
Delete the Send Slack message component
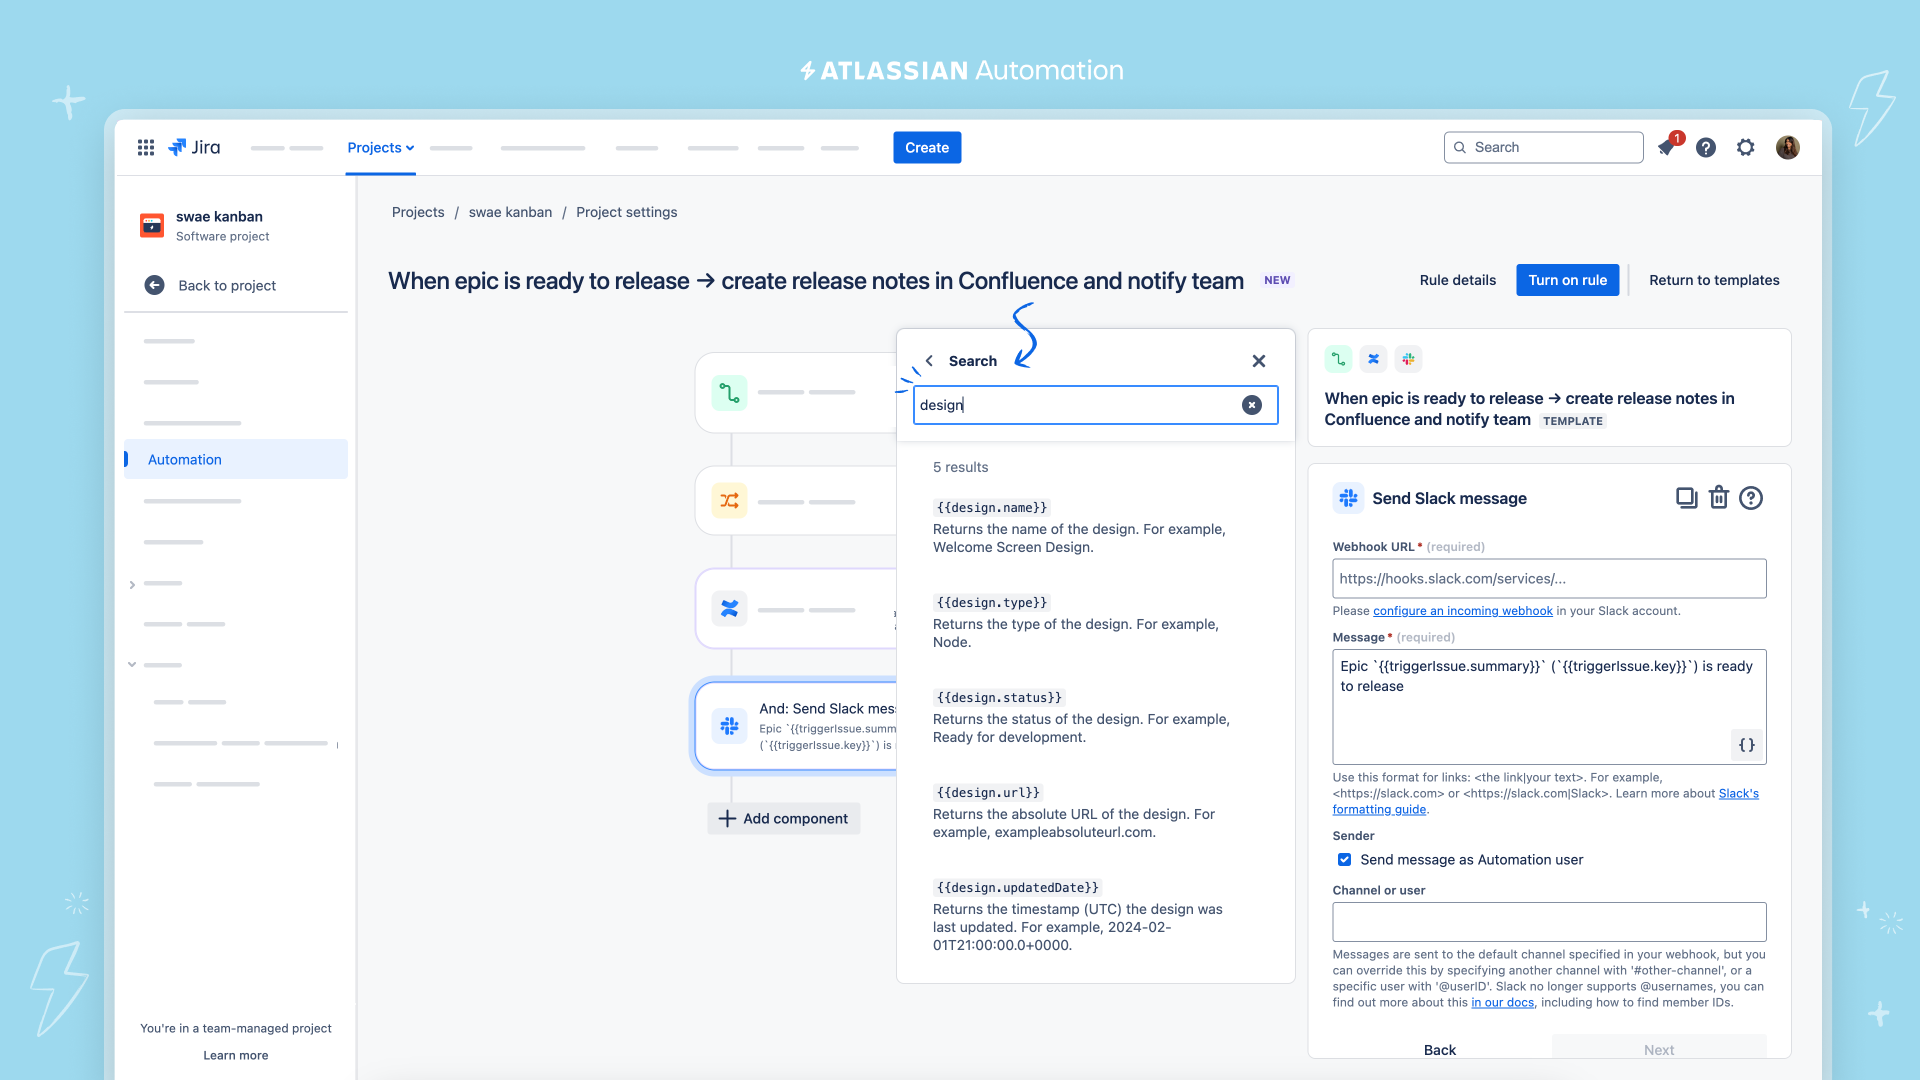pyautogui.click(x=1719, y=497)
